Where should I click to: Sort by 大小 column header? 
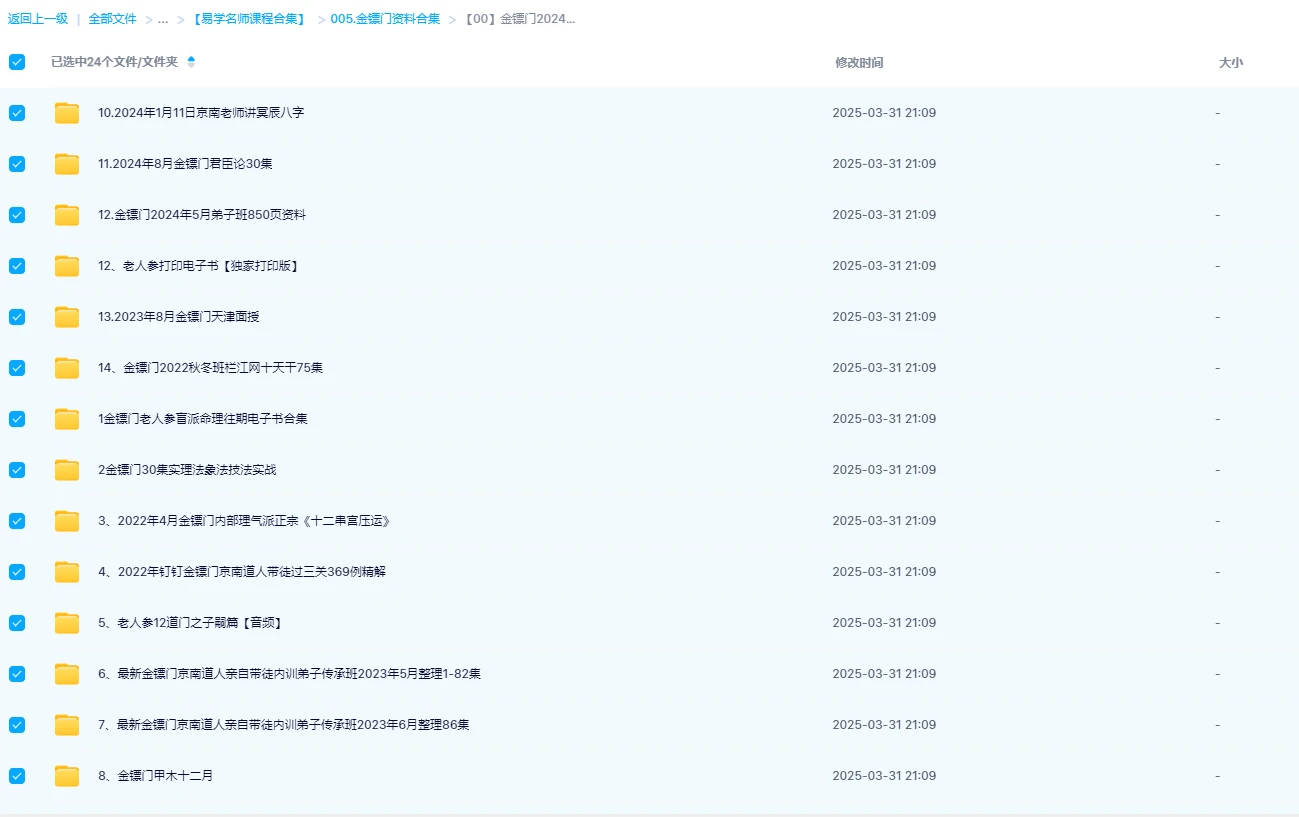[1231, 63]
